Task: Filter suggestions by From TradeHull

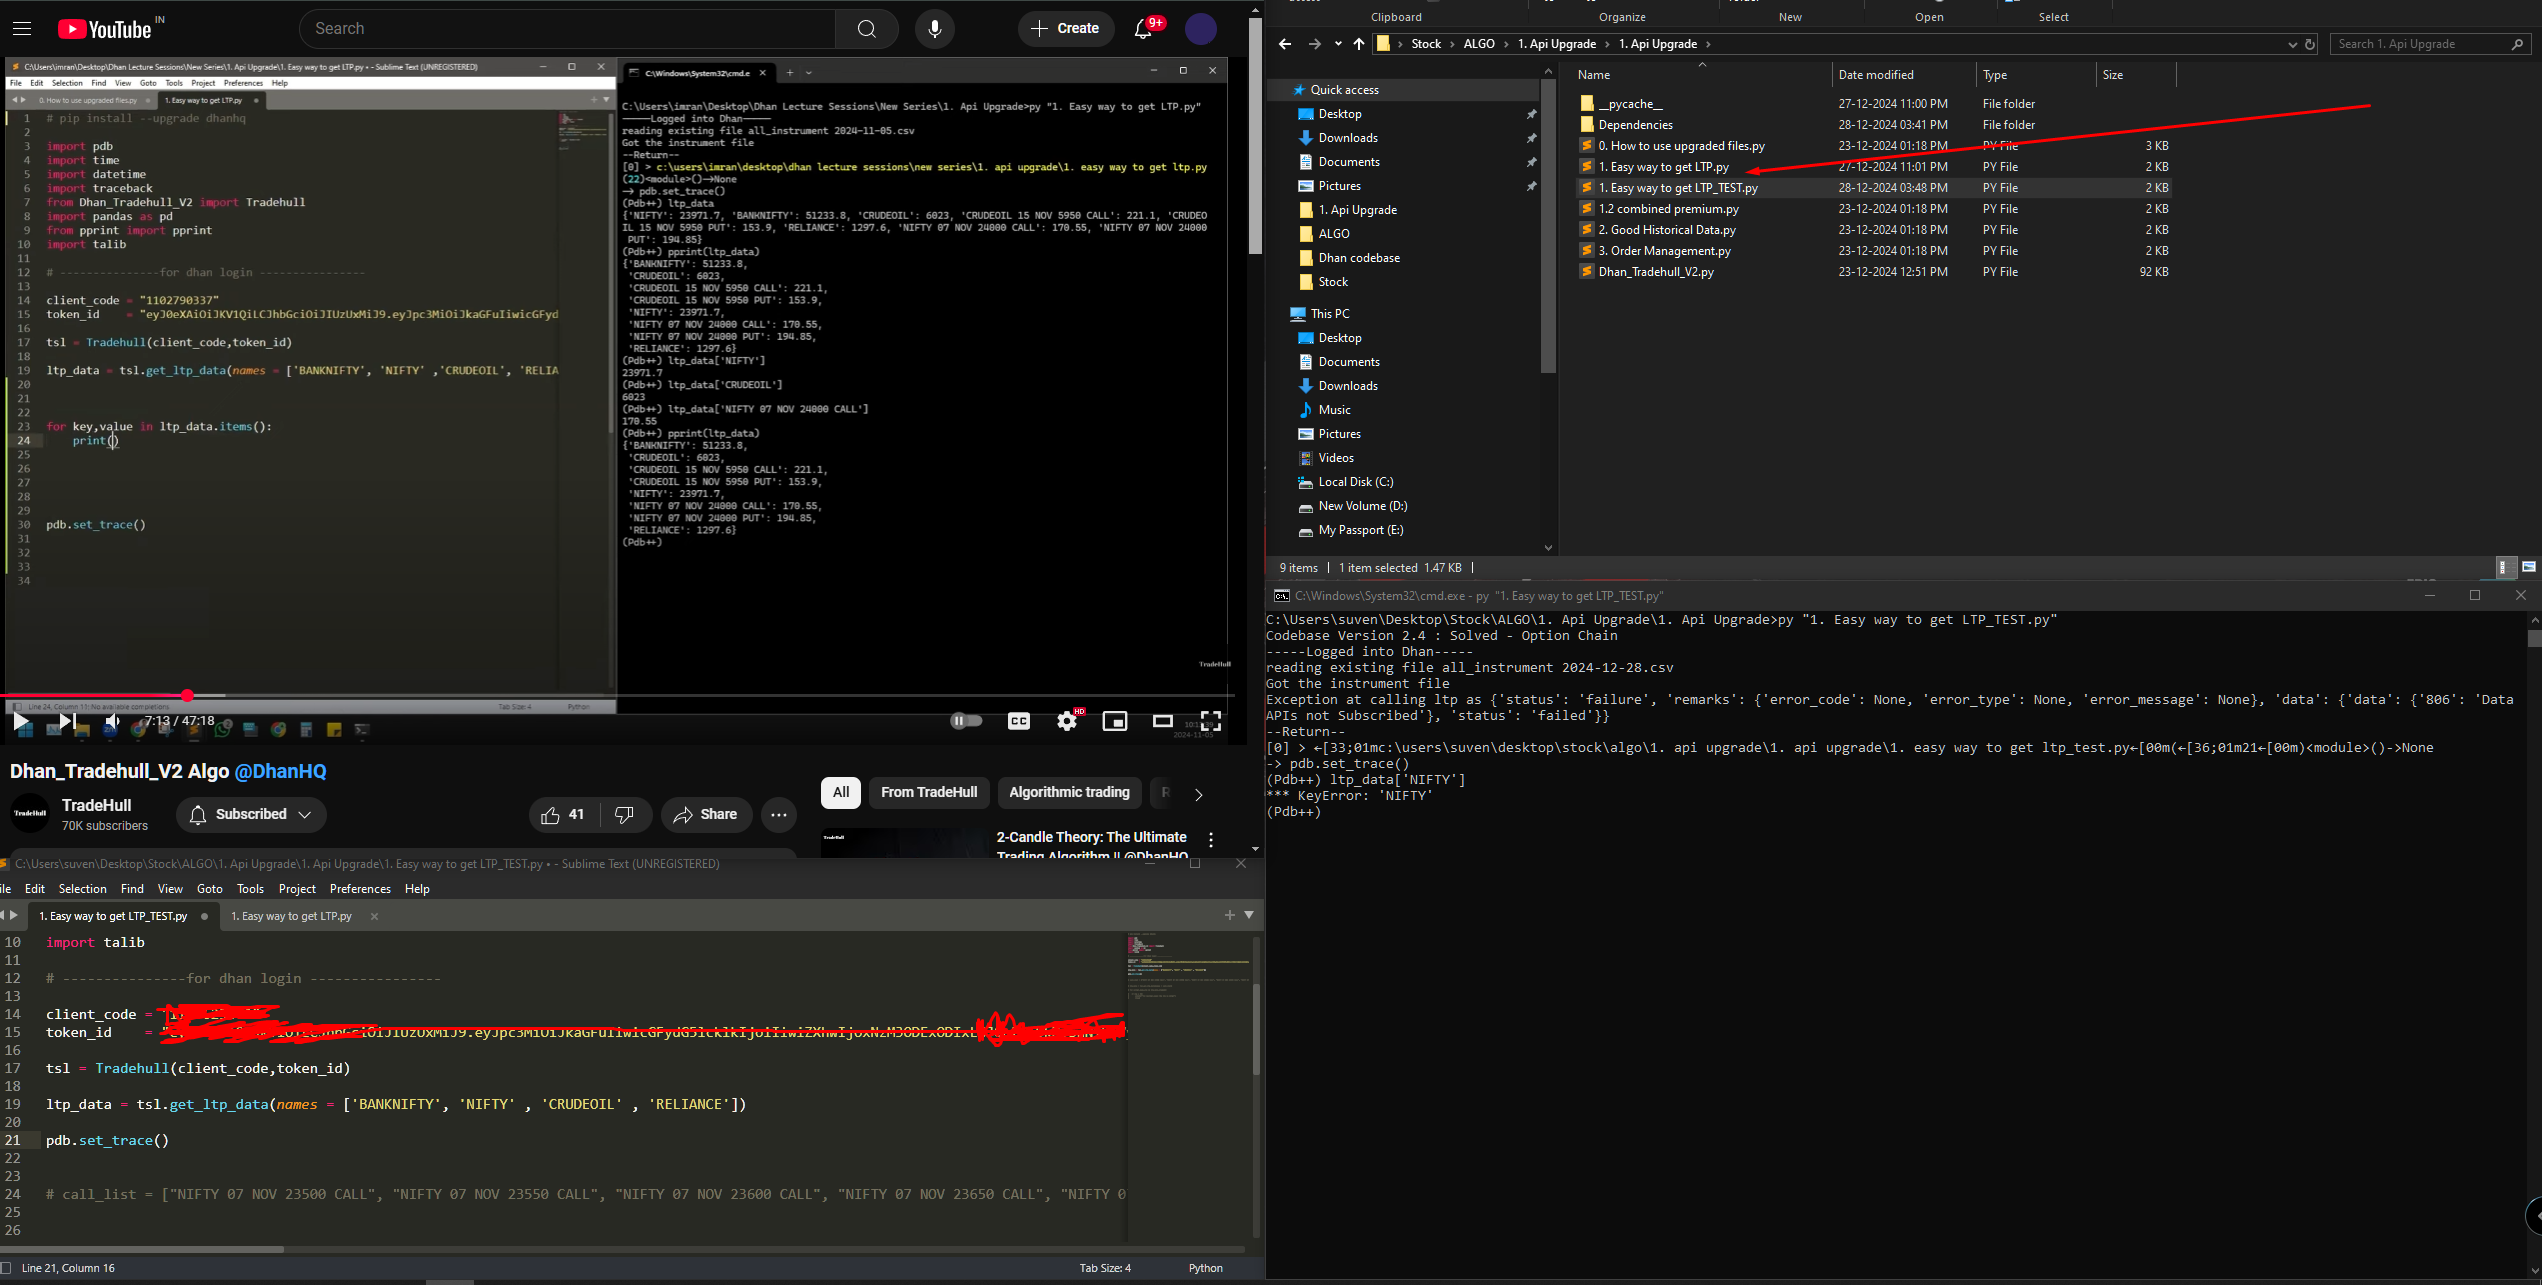Action: click(x=929, y=792)
